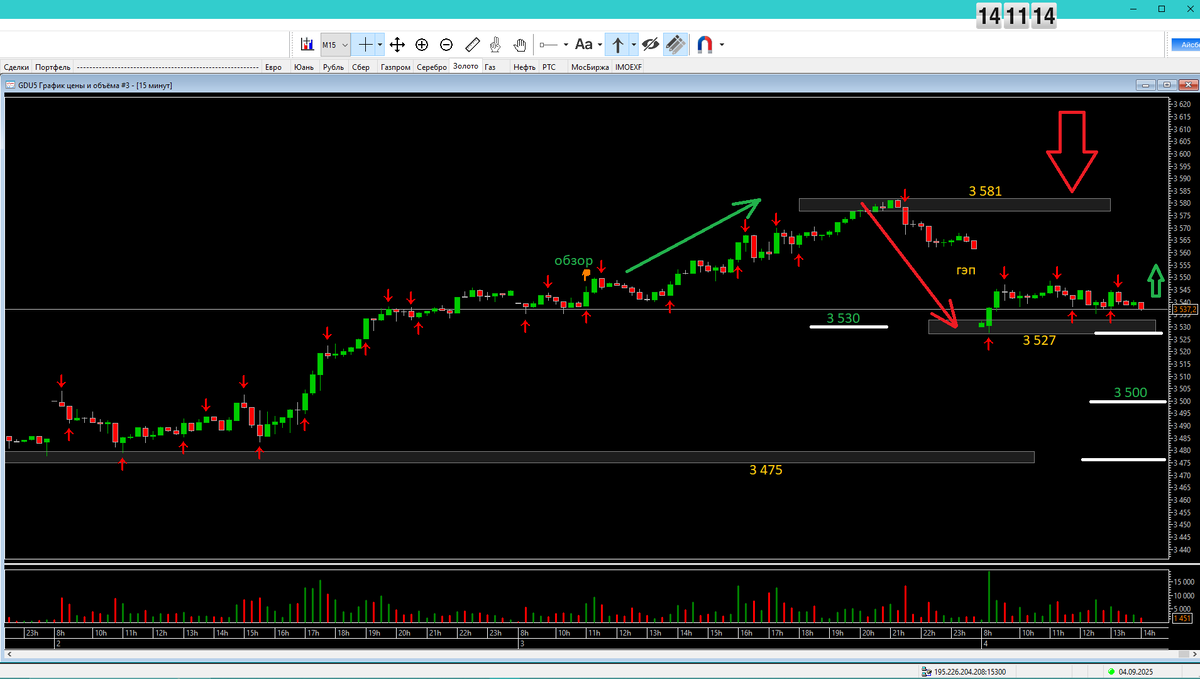
Task: Click the 3 527 price label
Action: tap(1040, 340)
